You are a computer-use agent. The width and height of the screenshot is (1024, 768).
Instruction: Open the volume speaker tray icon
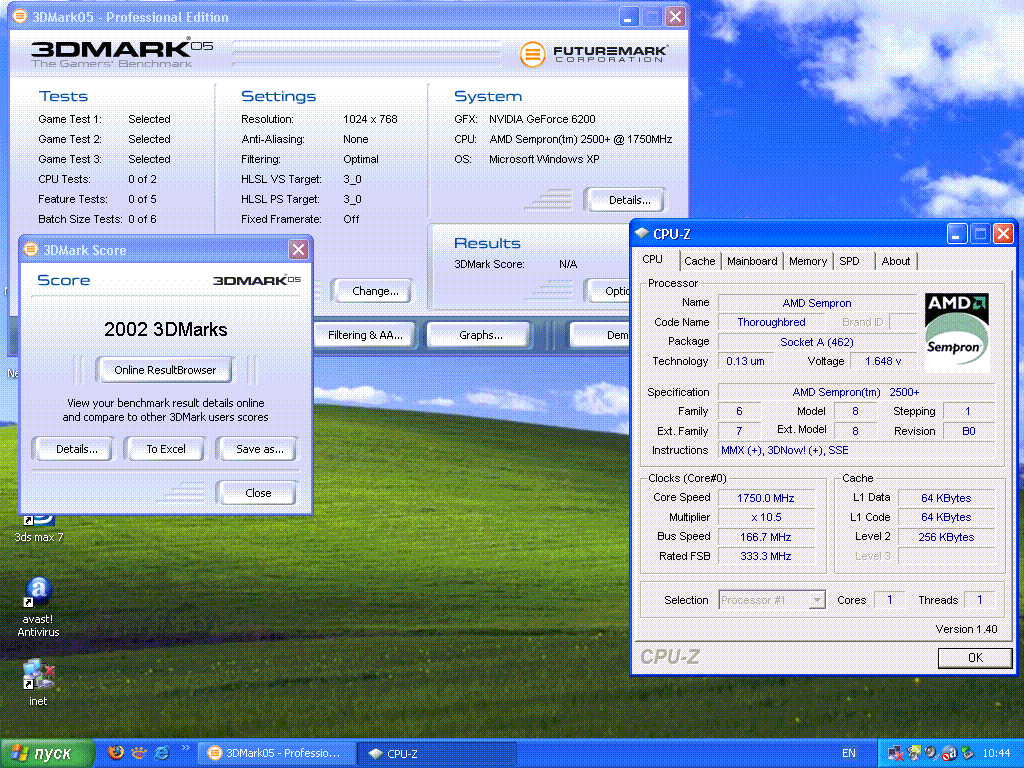coord(931,754)
